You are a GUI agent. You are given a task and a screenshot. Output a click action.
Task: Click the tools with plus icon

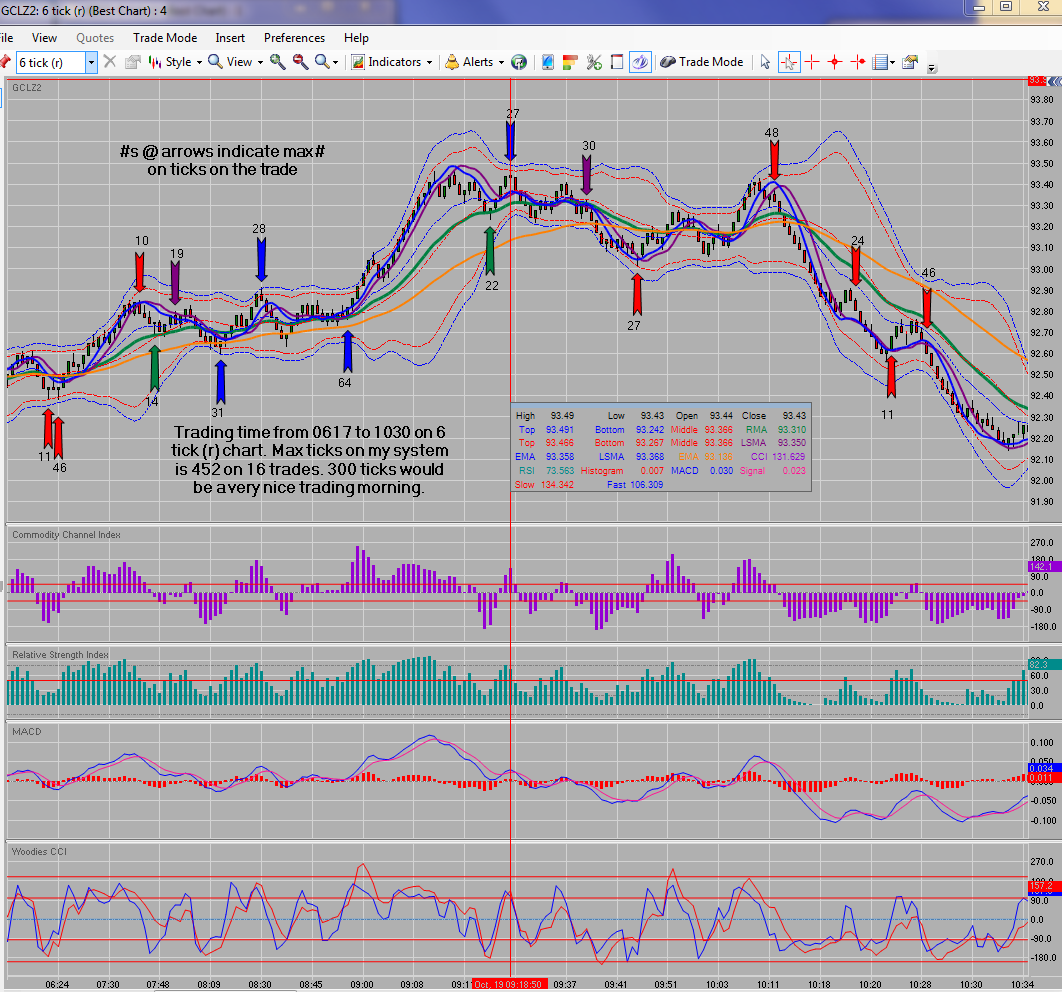[x=594, y=62]
